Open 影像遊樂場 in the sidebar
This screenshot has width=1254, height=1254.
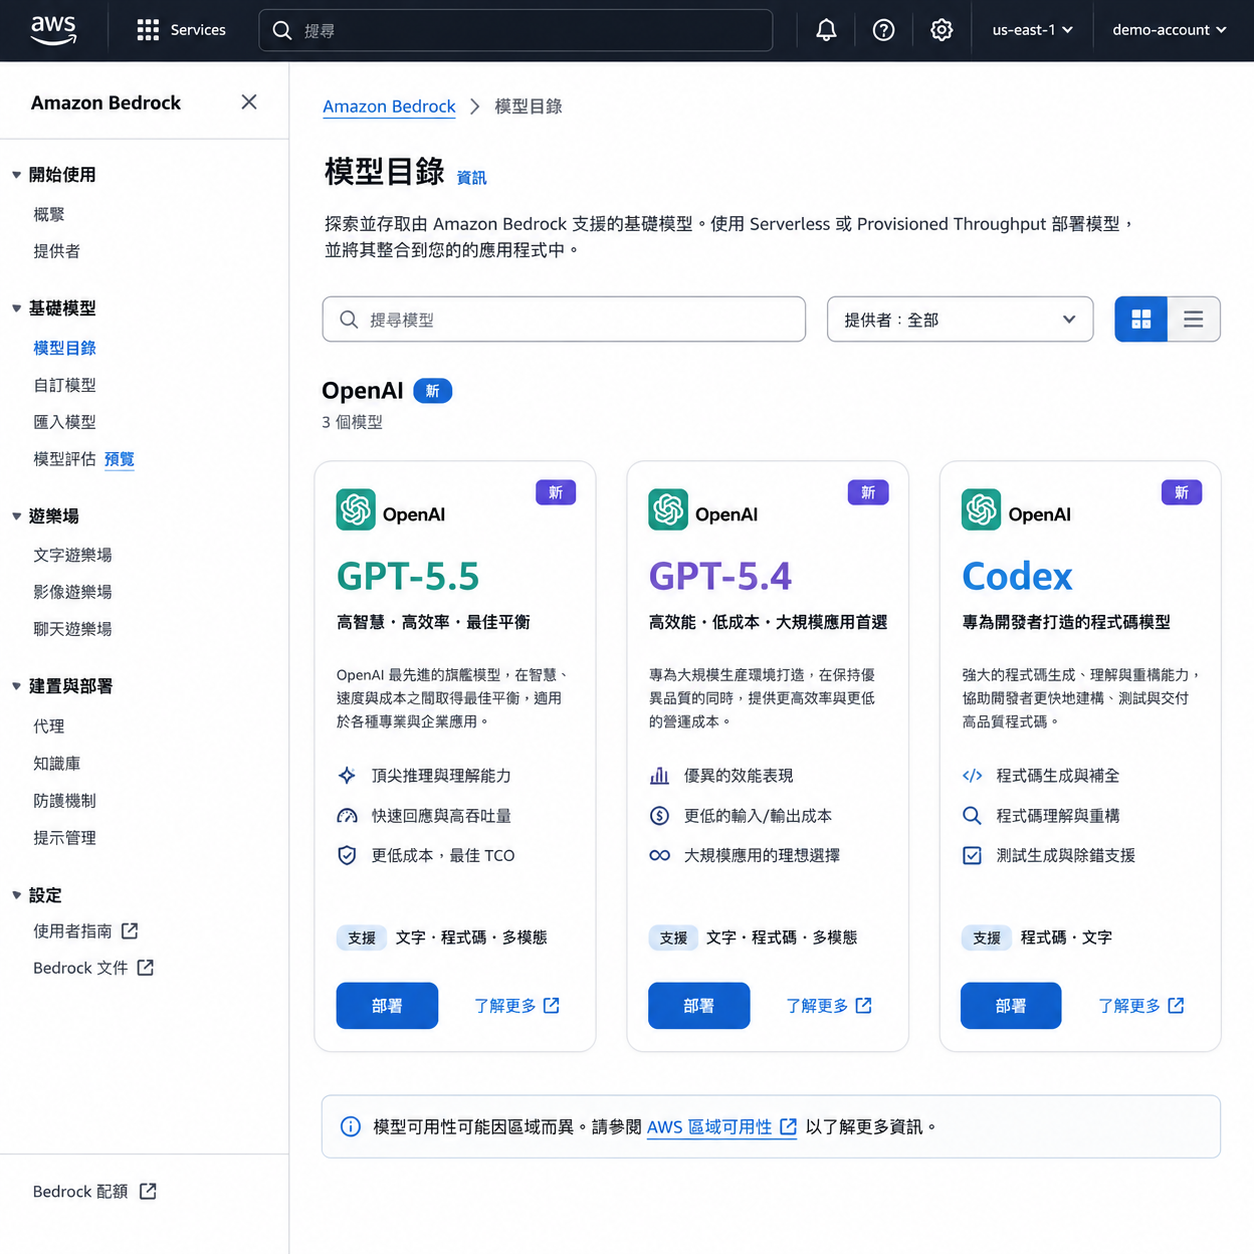pos(73,592)
